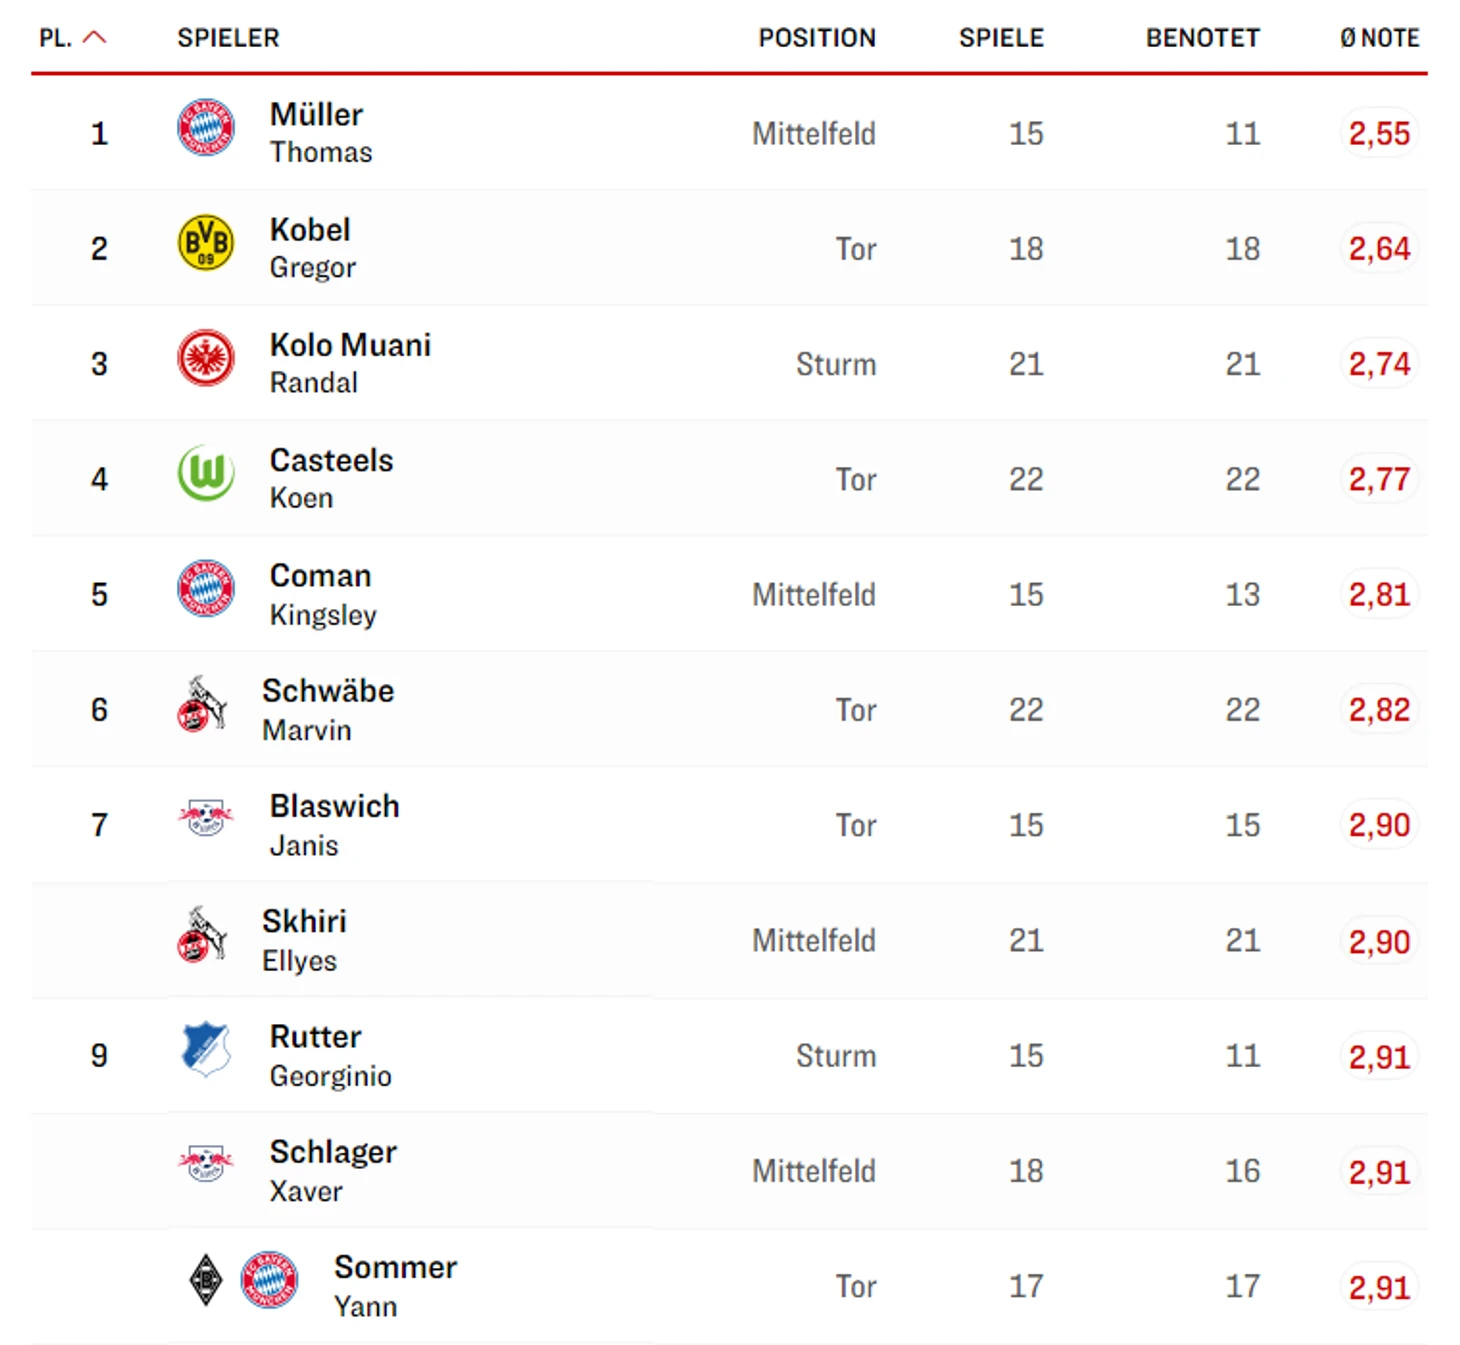
Task: Sort table by SPIELE column header
Action: pos(1001,38)
